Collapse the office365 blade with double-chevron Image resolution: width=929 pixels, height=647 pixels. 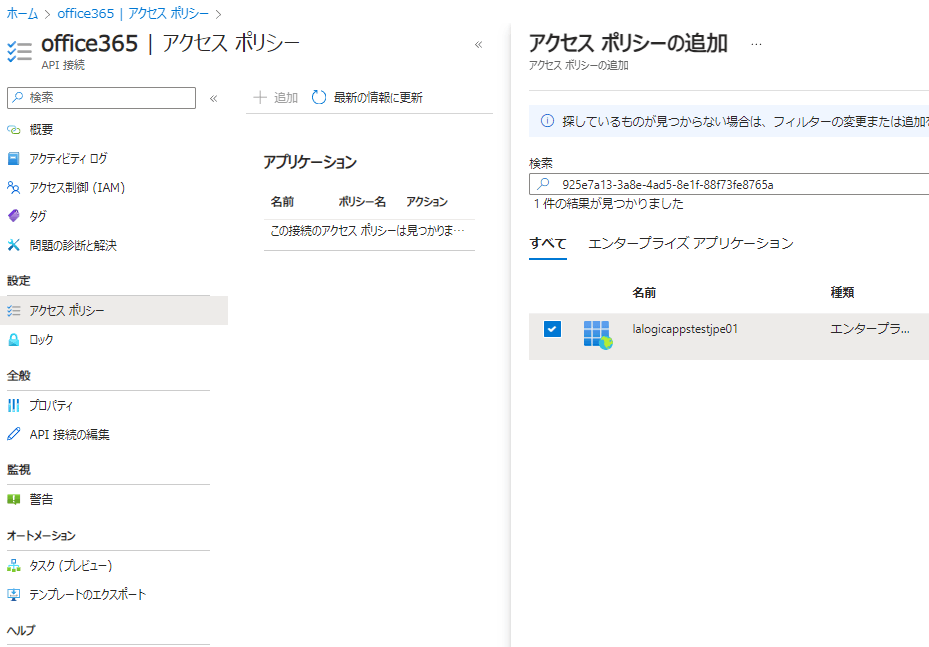479,44
